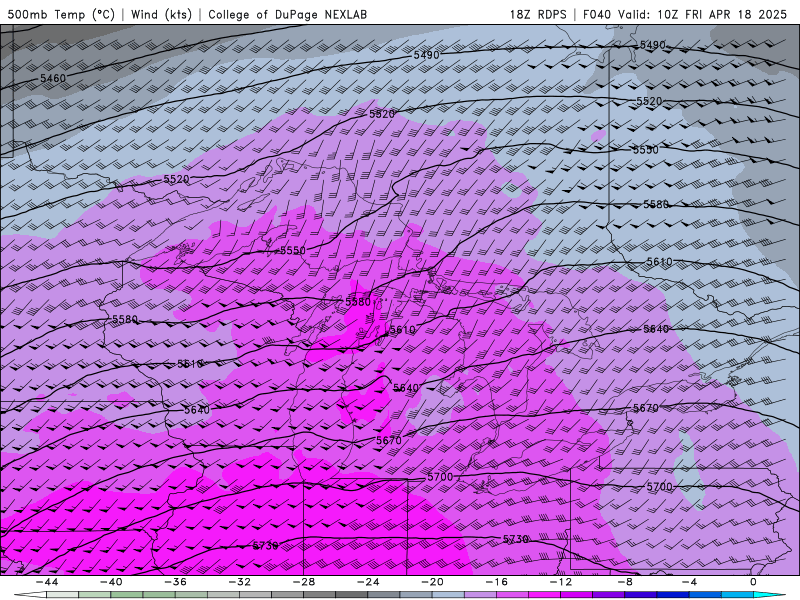Click the rightmost 5730 contour label

[516, 539]
